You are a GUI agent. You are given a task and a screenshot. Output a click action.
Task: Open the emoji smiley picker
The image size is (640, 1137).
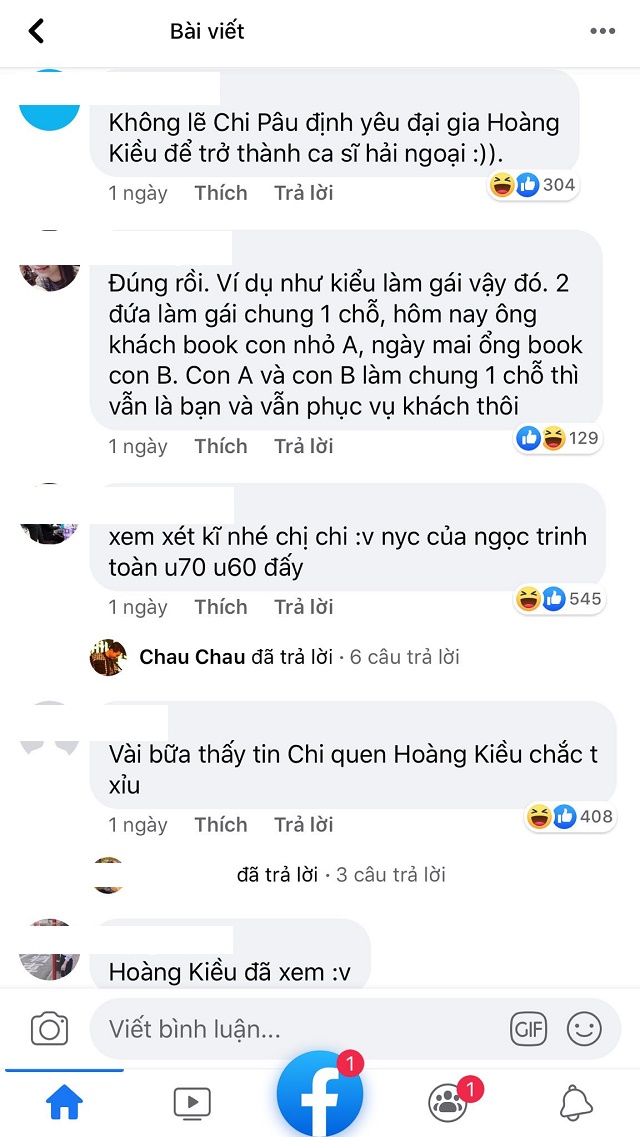coord(584,1029)
